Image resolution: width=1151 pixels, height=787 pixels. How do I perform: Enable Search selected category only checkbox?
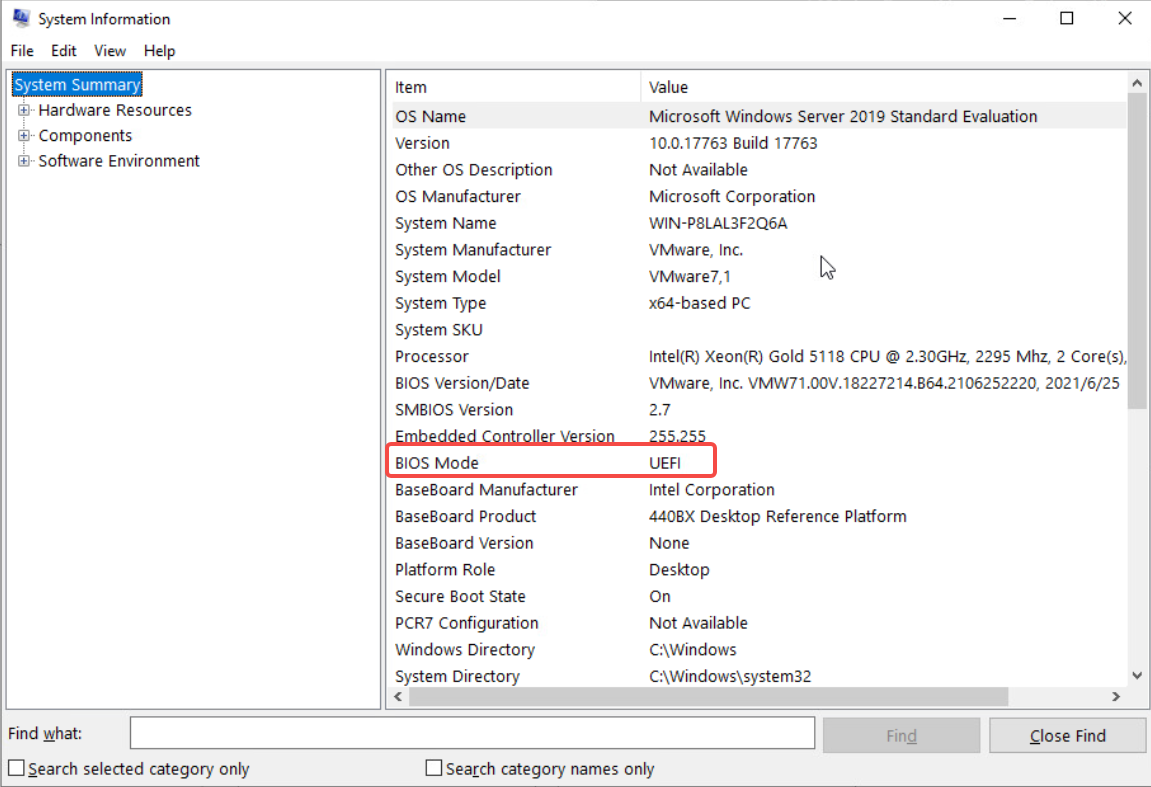click(x=16, y=768)
